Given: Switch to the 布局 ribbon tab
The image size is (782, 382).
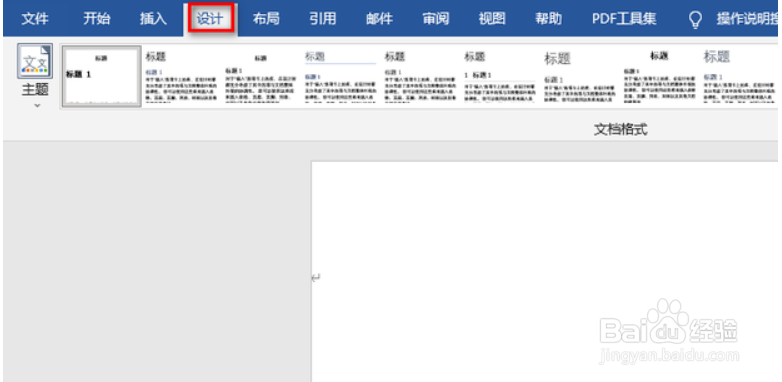Looking at the screenshot, I should (266, 19).
